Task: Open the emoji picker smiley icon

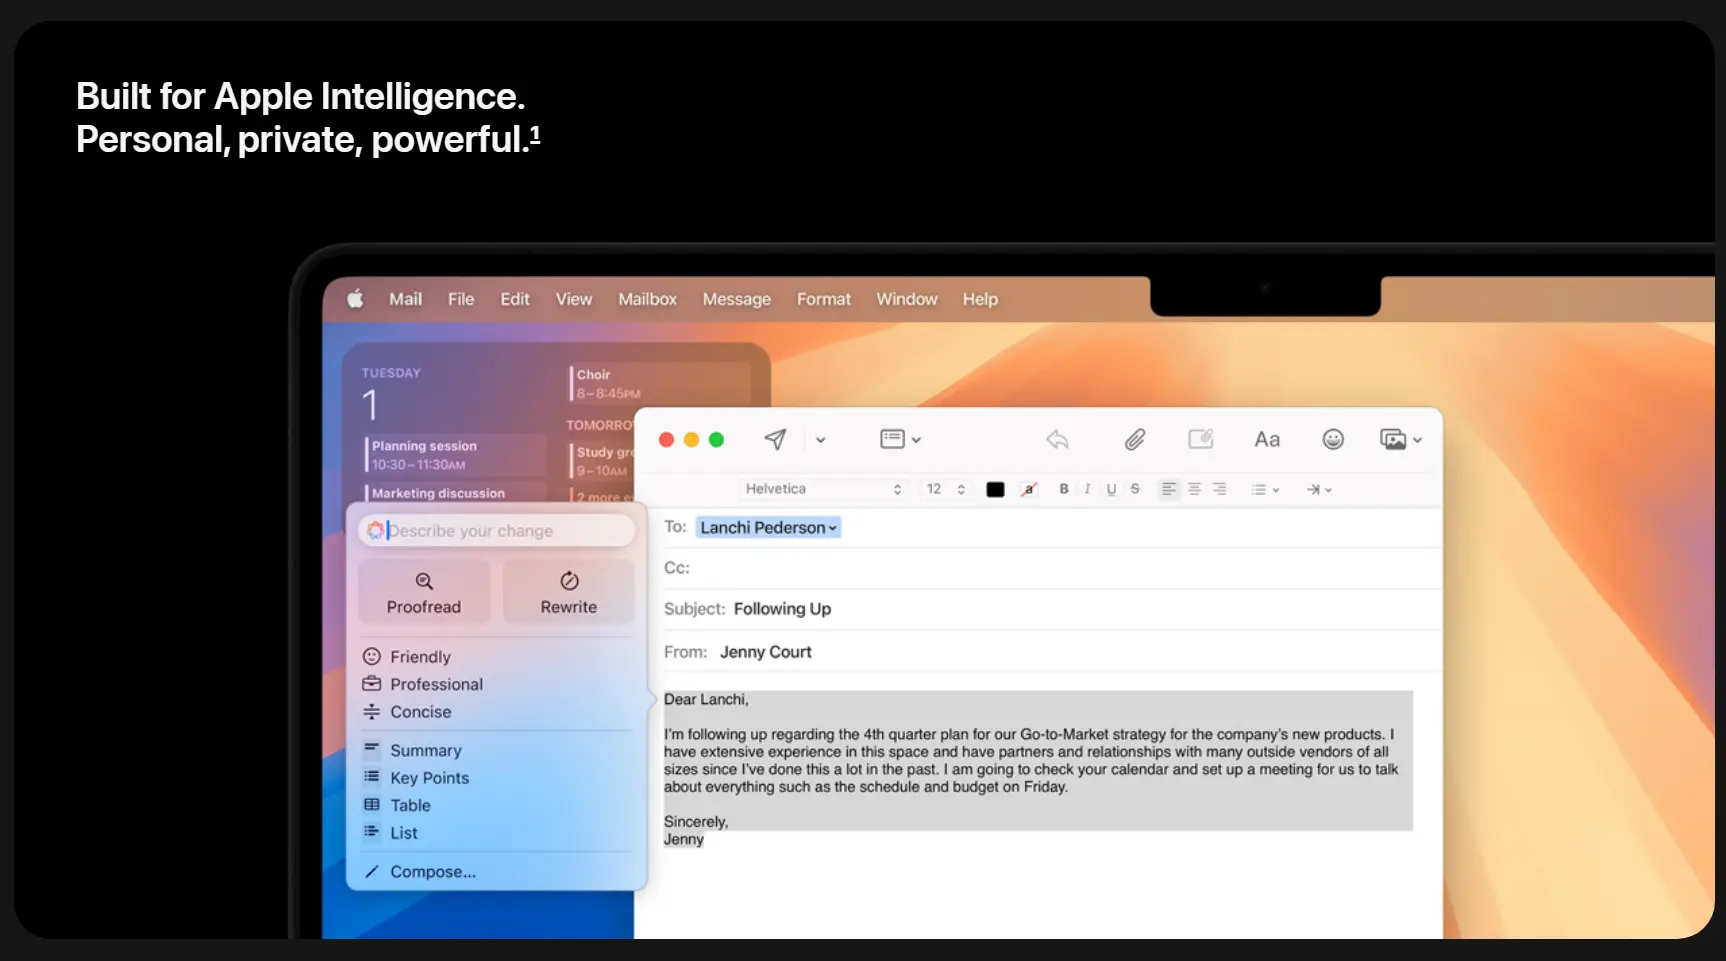Action: coord(1333,439)
